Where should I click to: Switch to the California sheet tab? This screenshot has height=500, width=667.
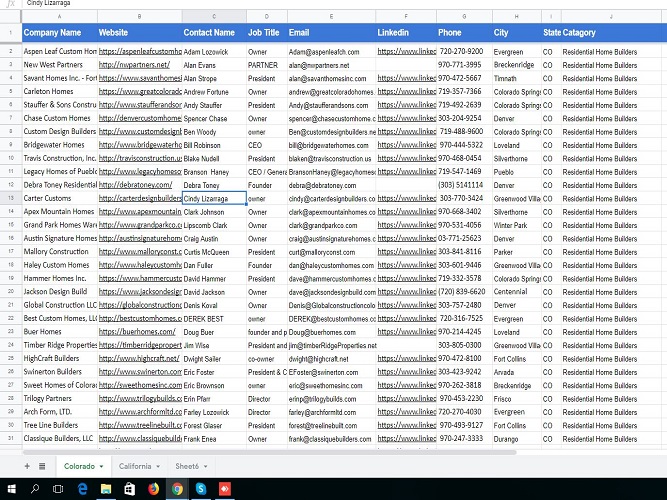pyautogui.click(x=135, y=466)
